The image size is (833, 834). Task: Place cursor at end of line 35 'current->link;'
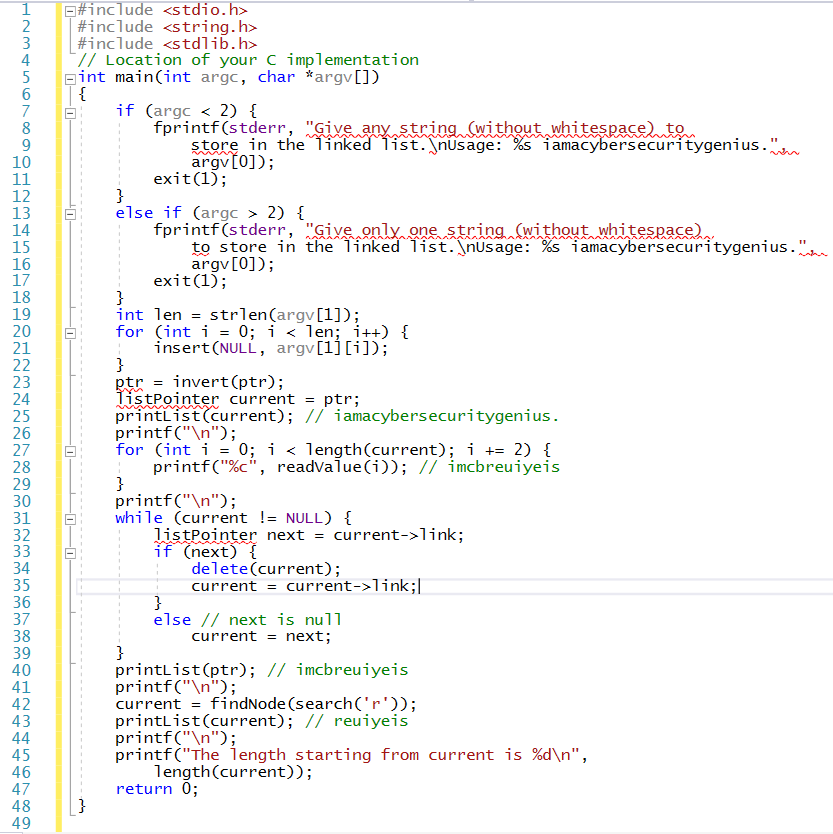pos(418,586)
